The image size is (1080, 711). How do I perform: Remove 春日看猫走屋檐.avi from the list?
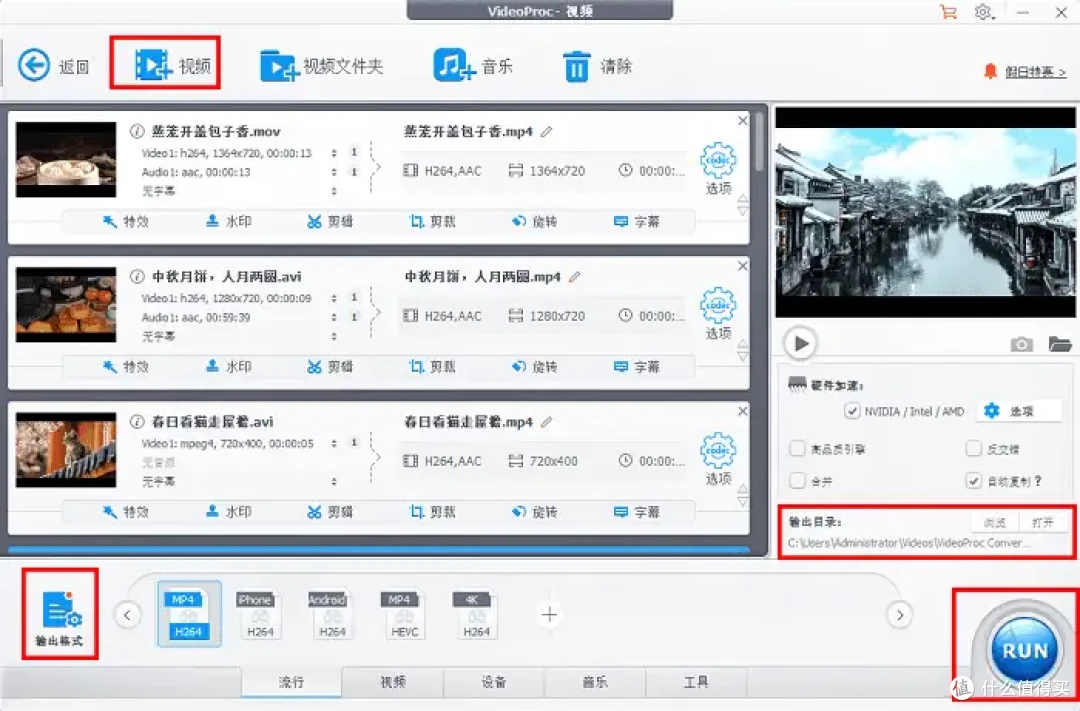tap(742, 411)
